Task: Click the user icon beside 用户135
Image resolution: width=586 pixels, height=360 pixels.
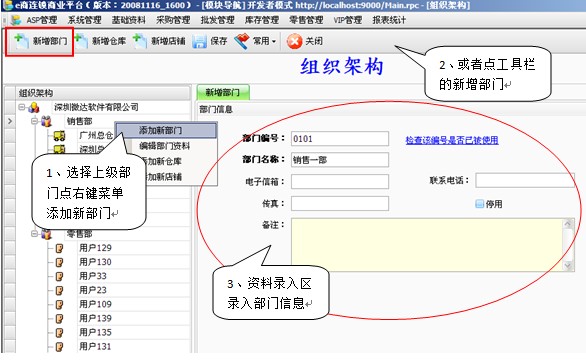Action: pyautogui.click(x=59, y=333)
